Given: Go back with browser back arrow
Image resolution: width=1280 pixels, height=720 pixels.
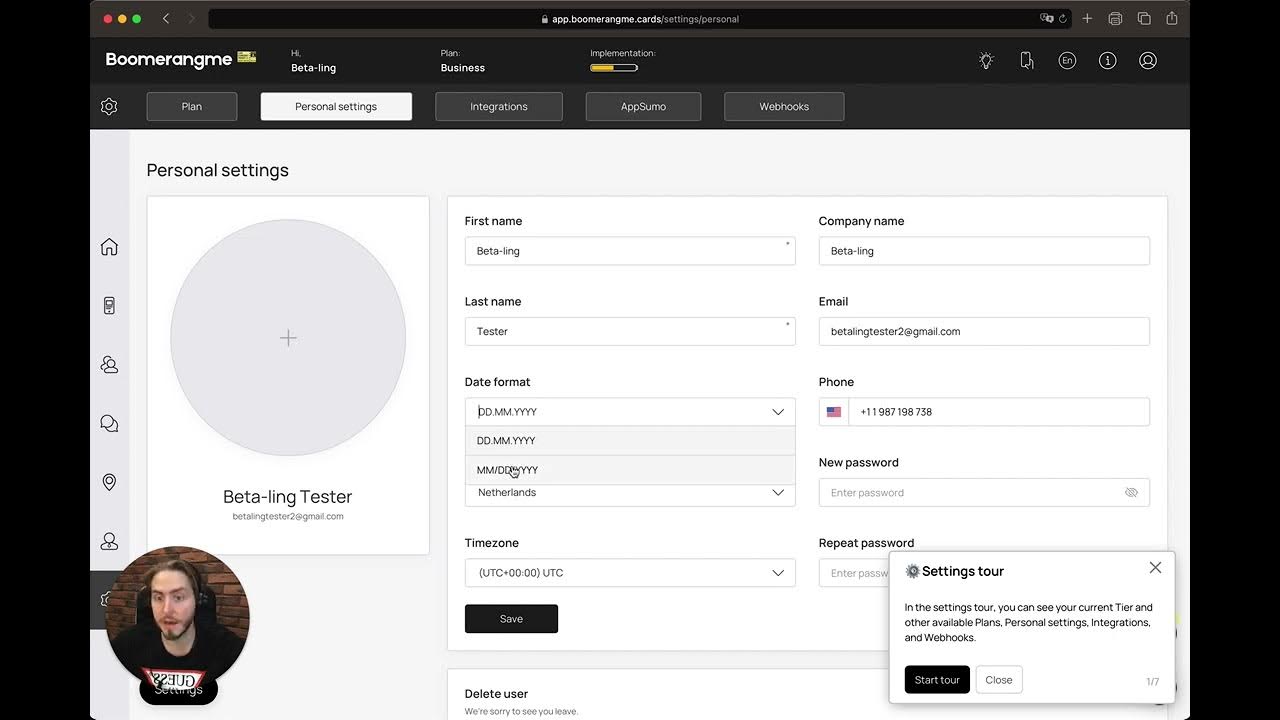Looking at the screenshot, I should coord(165,18).
